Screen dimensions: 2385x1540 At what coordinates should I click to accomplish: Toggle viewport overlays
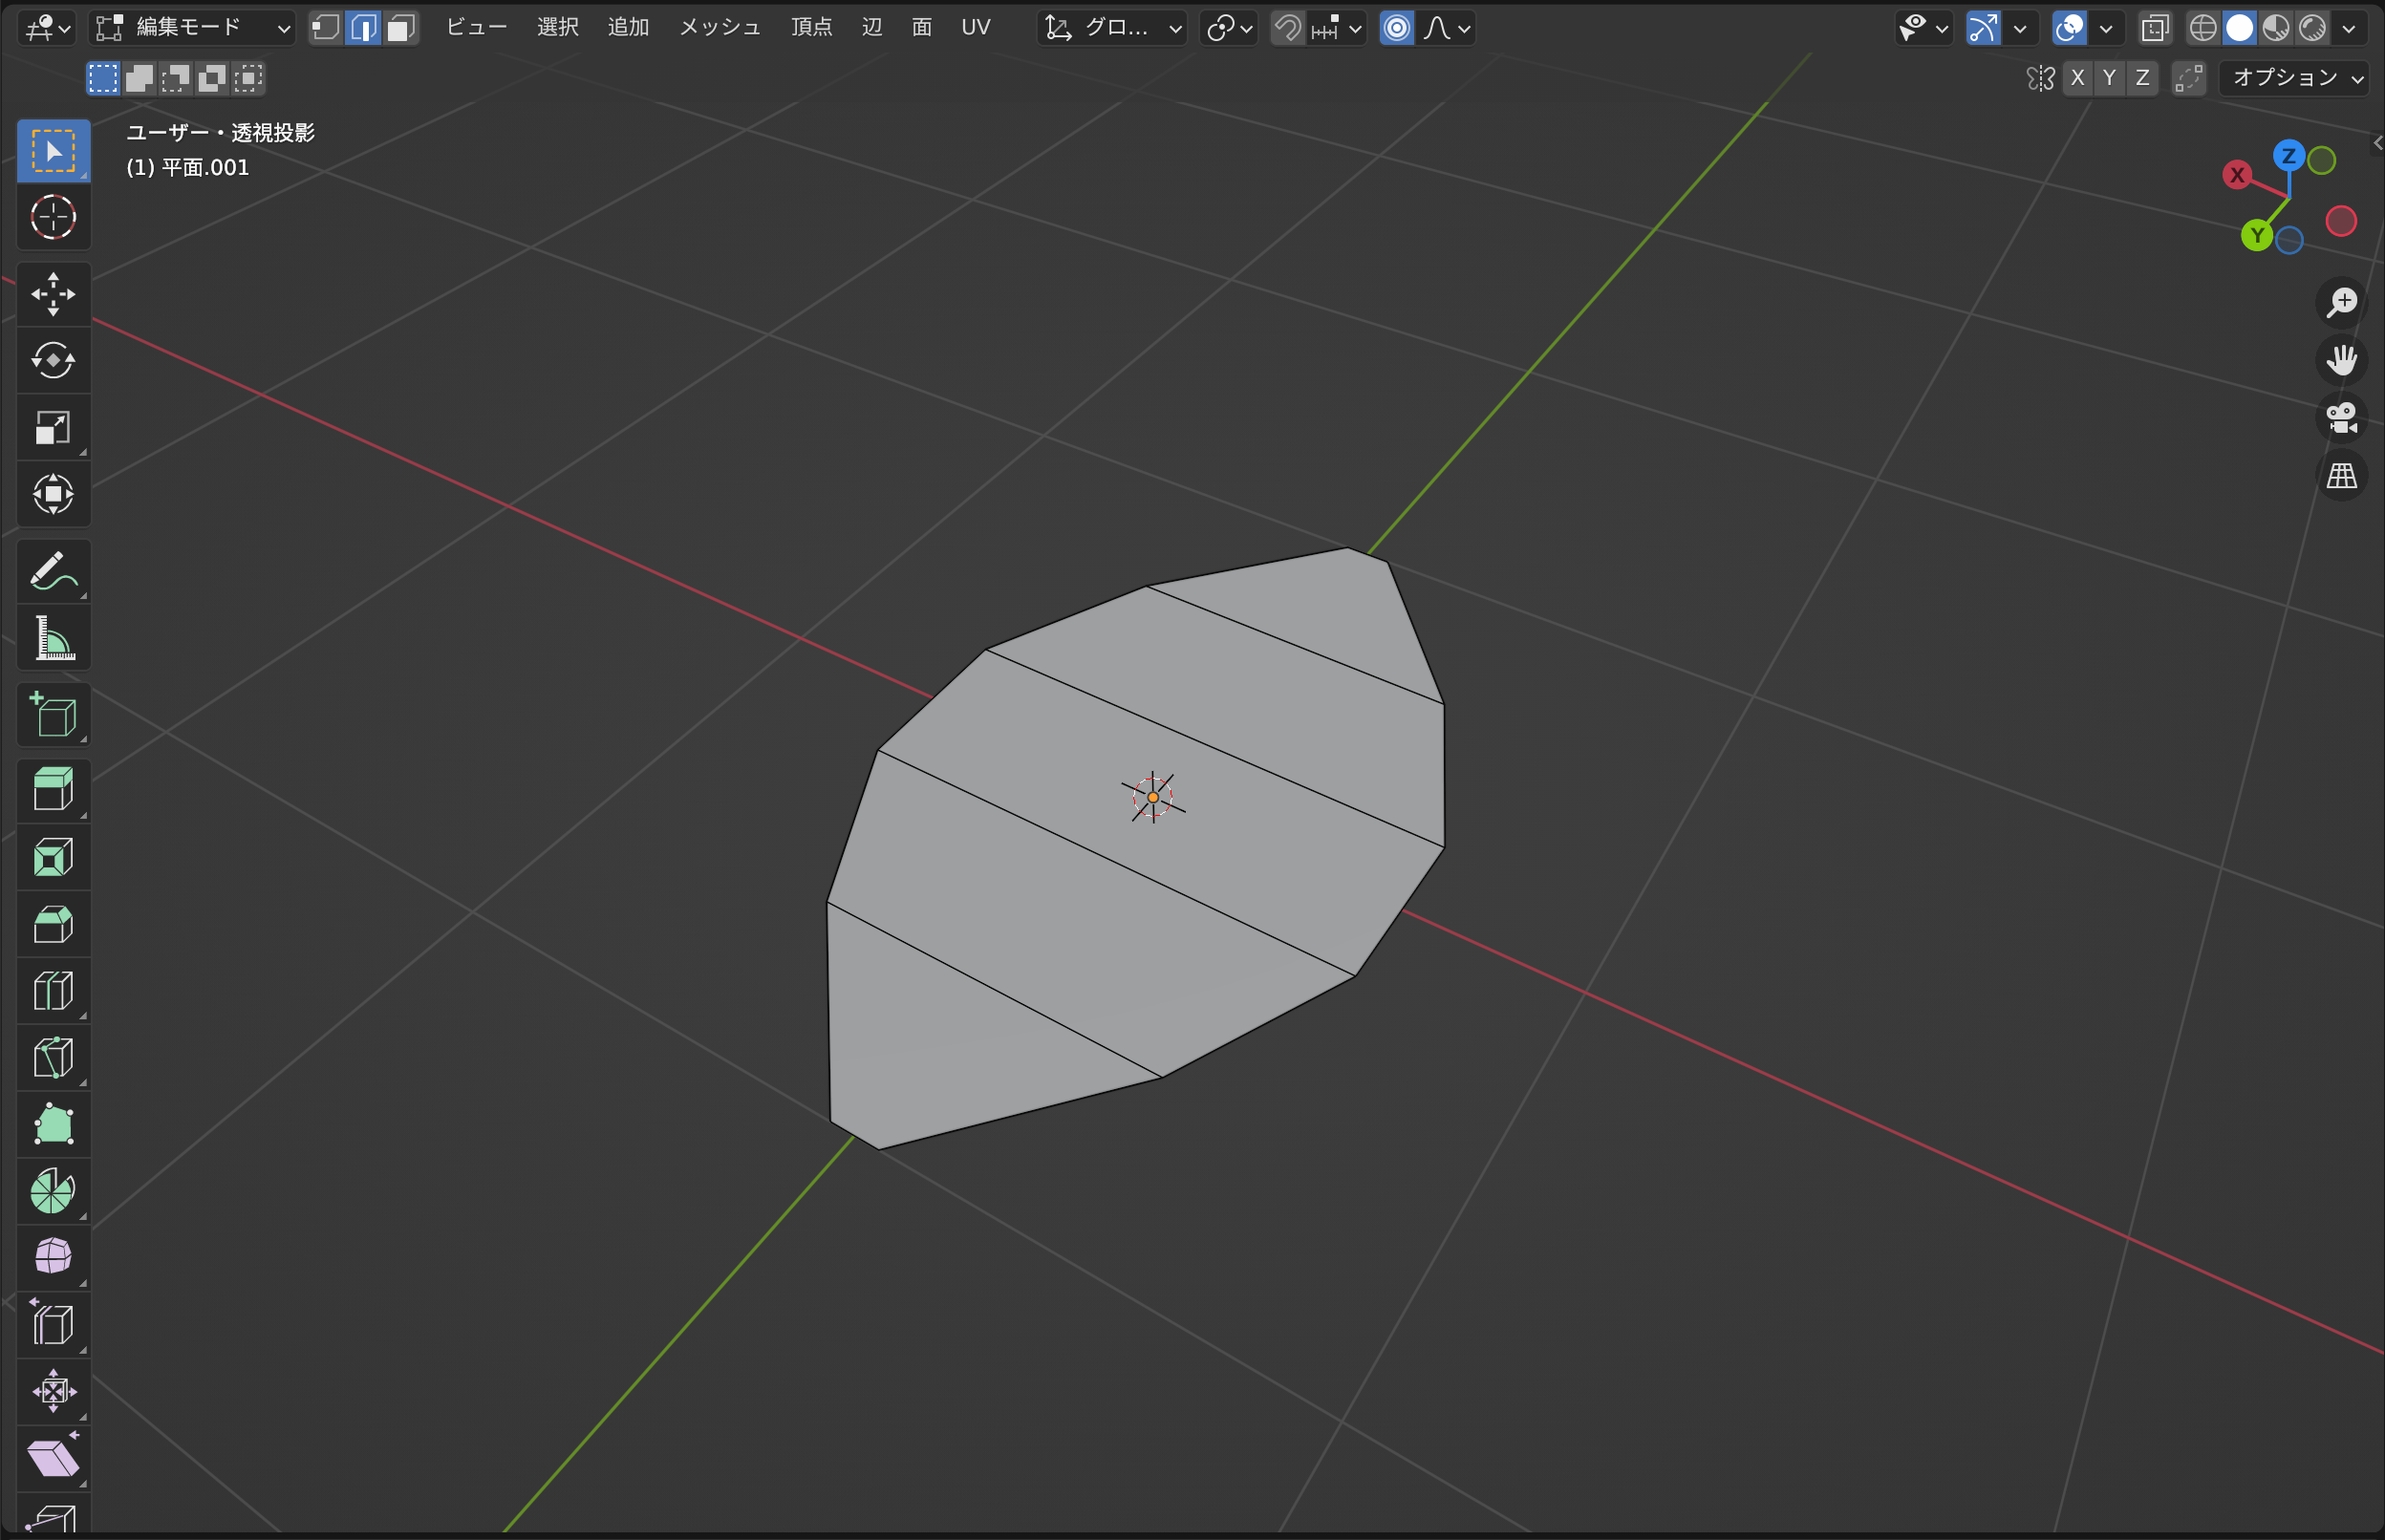2069,28
